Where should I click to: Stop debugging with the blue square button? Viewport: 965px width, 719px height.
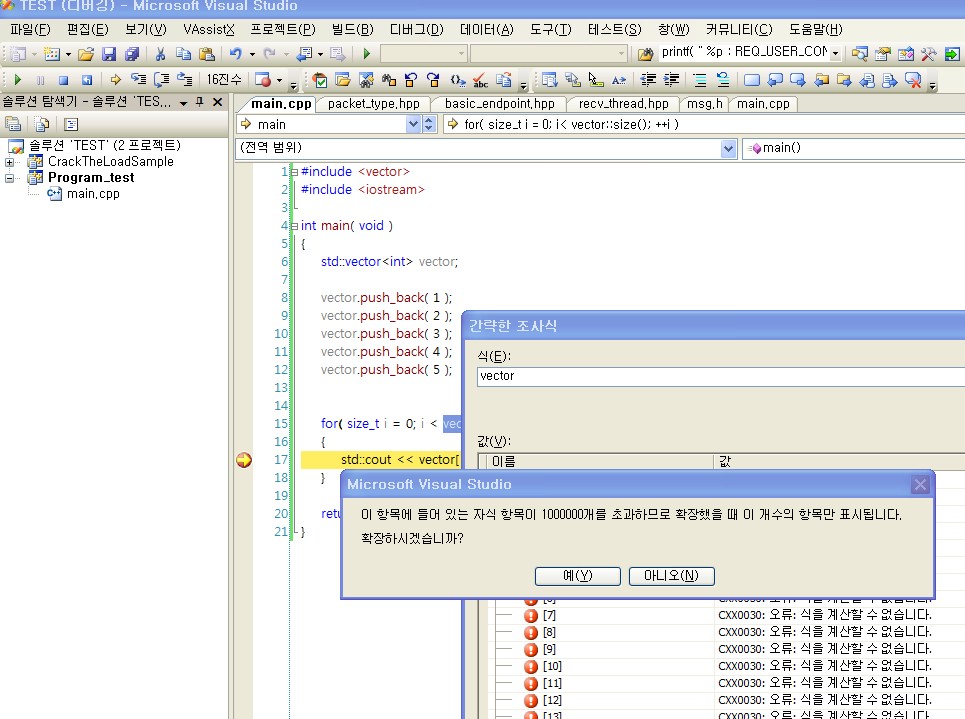click(x=63, y=79)
